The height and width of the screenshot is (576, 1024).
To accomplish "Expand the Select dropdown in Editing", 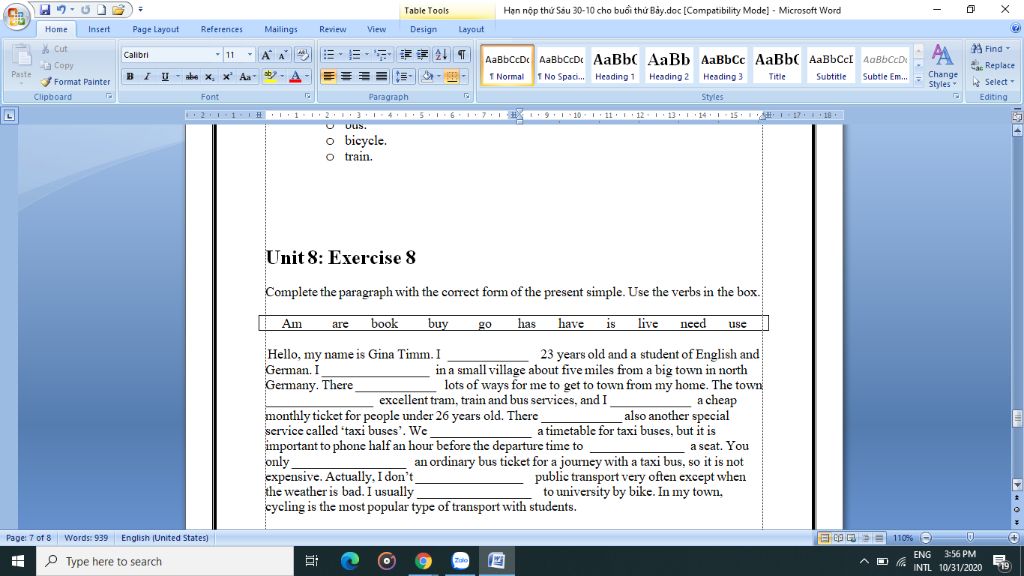I will click(x=993, y=82).
